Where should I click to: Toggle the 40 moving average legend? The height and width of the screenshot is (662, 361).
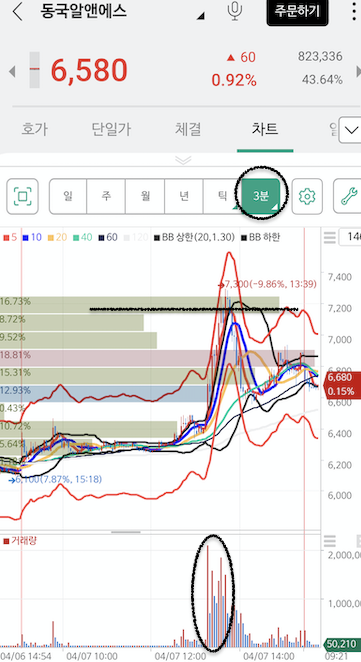(82, 237)
